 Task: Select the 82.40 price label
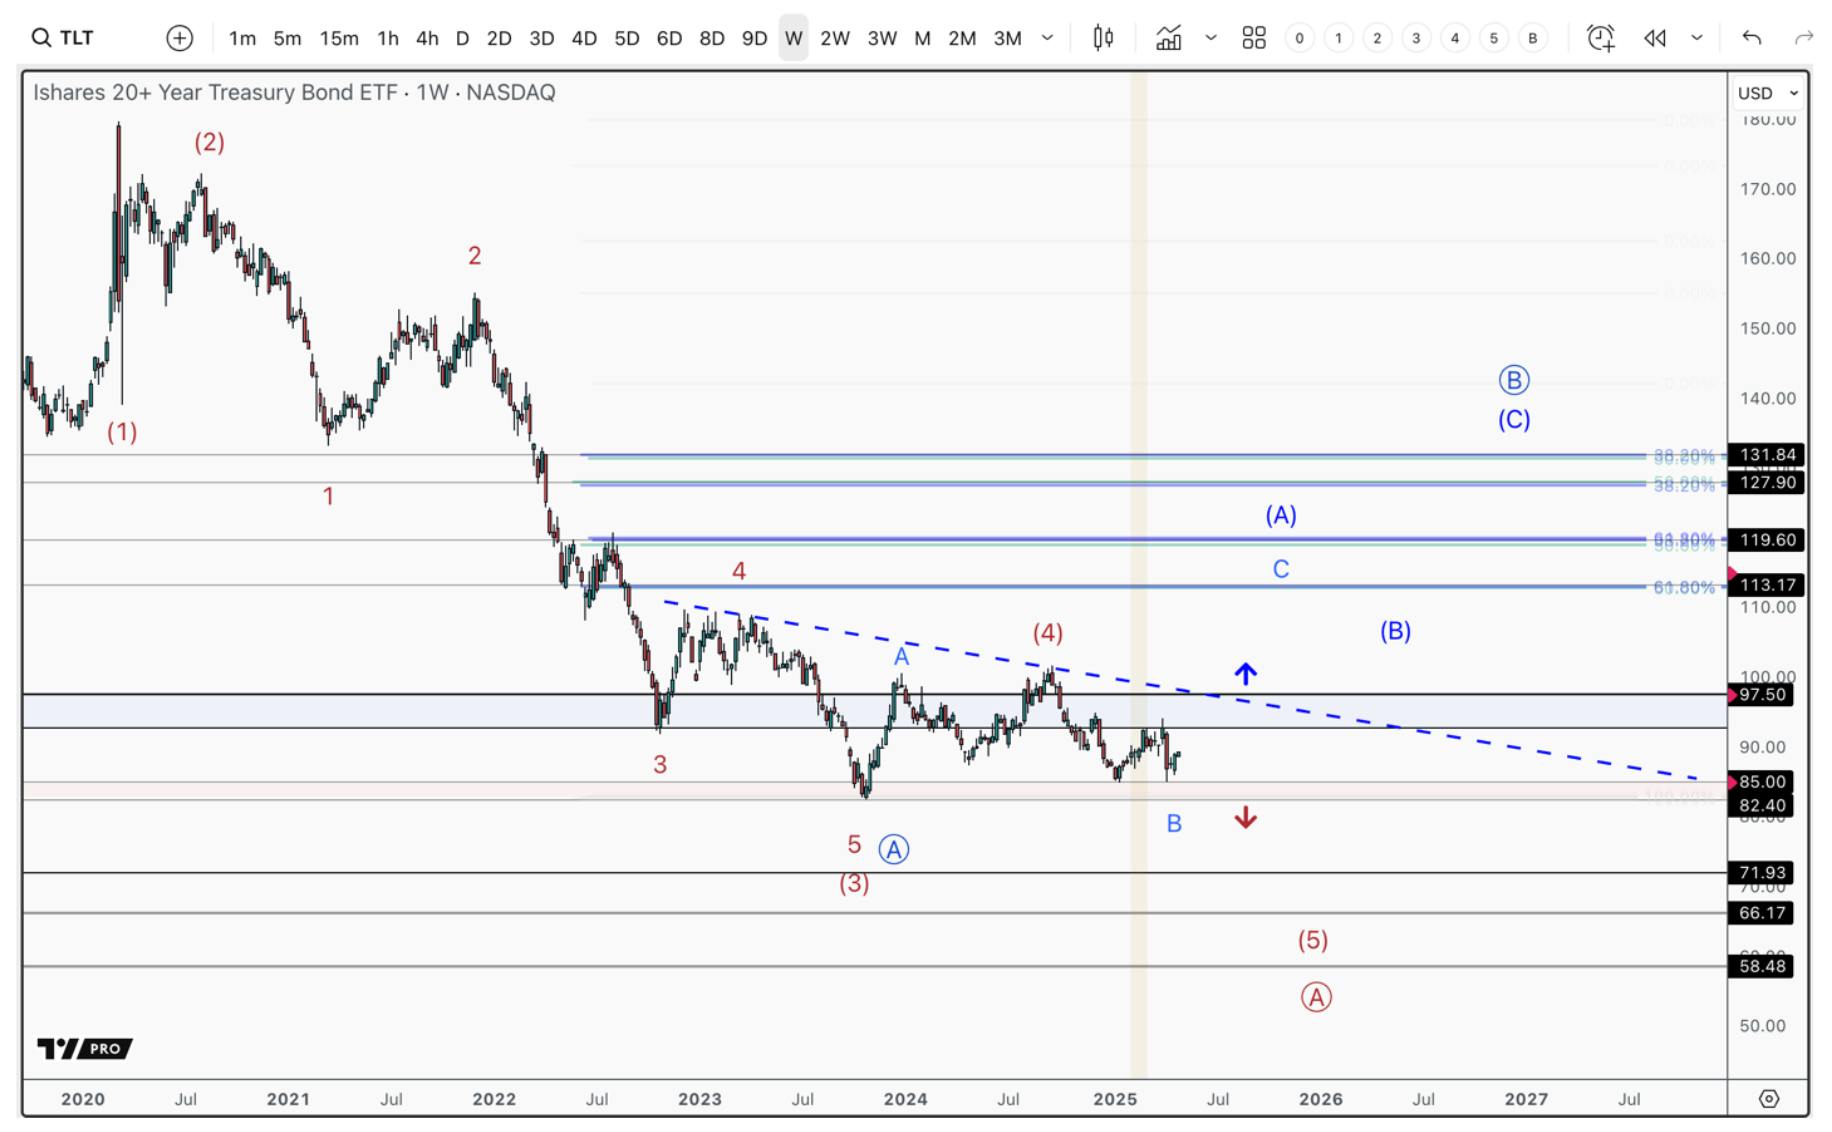[1762, 806]
